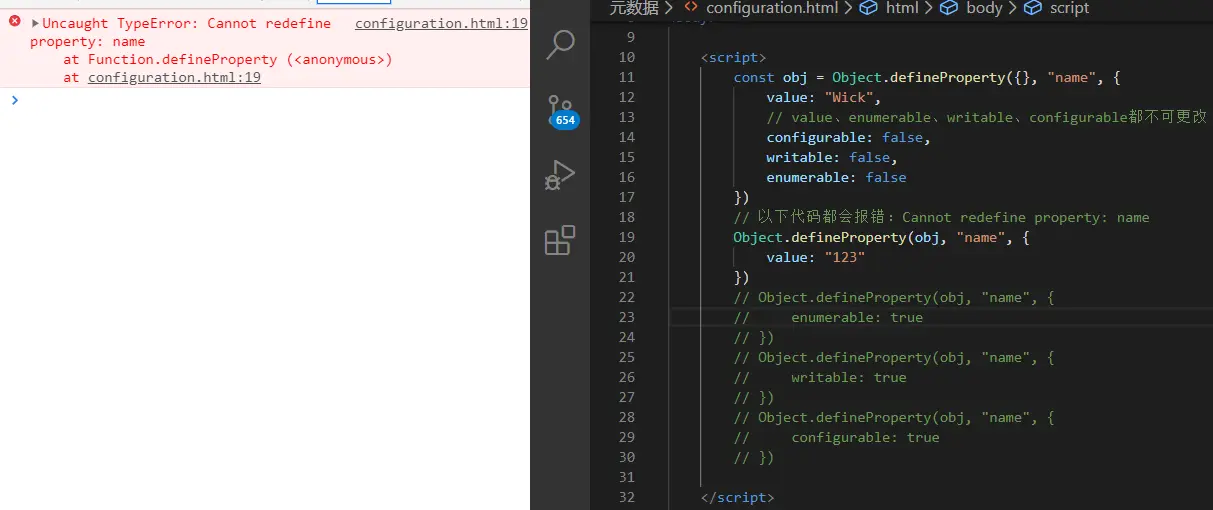Screen dimensions: 1213x510
Task: Select 元数据 folder in the breadcrumb
Action: click(635, 8)
